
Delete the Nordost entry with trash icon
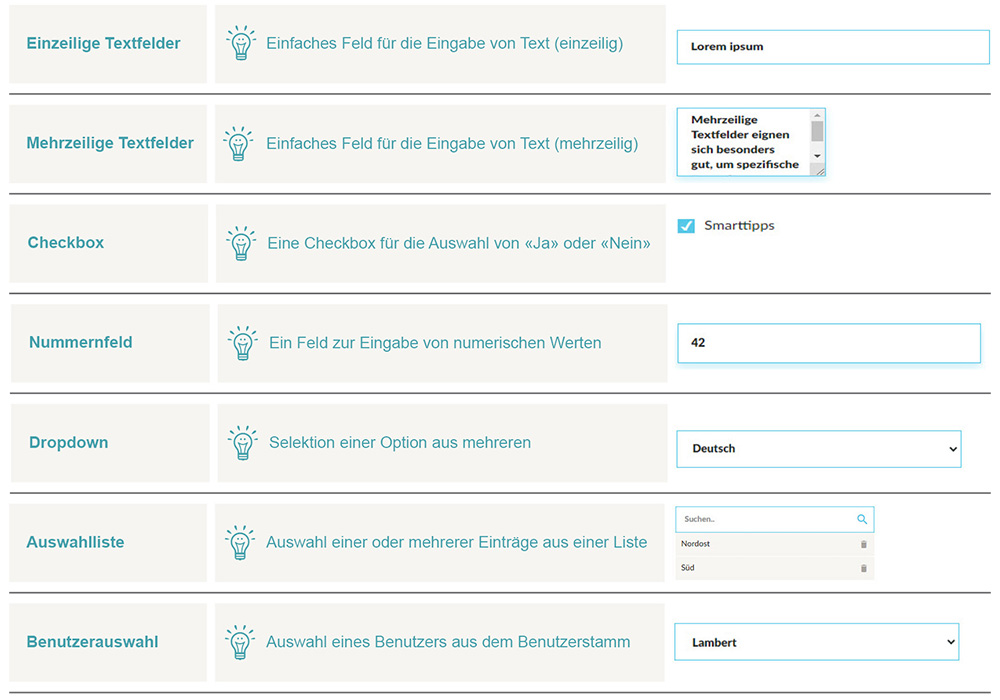864,544
